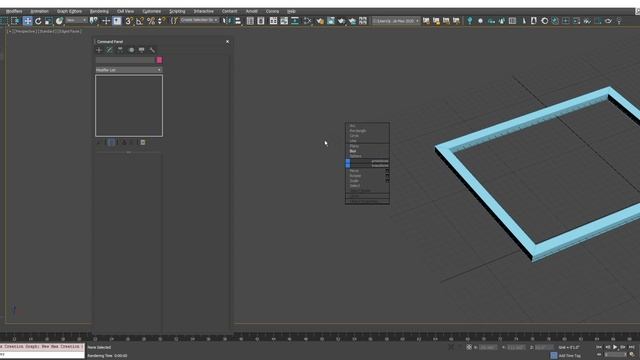Click settings box next to Rotate in quad menu

tap(387, 176)
